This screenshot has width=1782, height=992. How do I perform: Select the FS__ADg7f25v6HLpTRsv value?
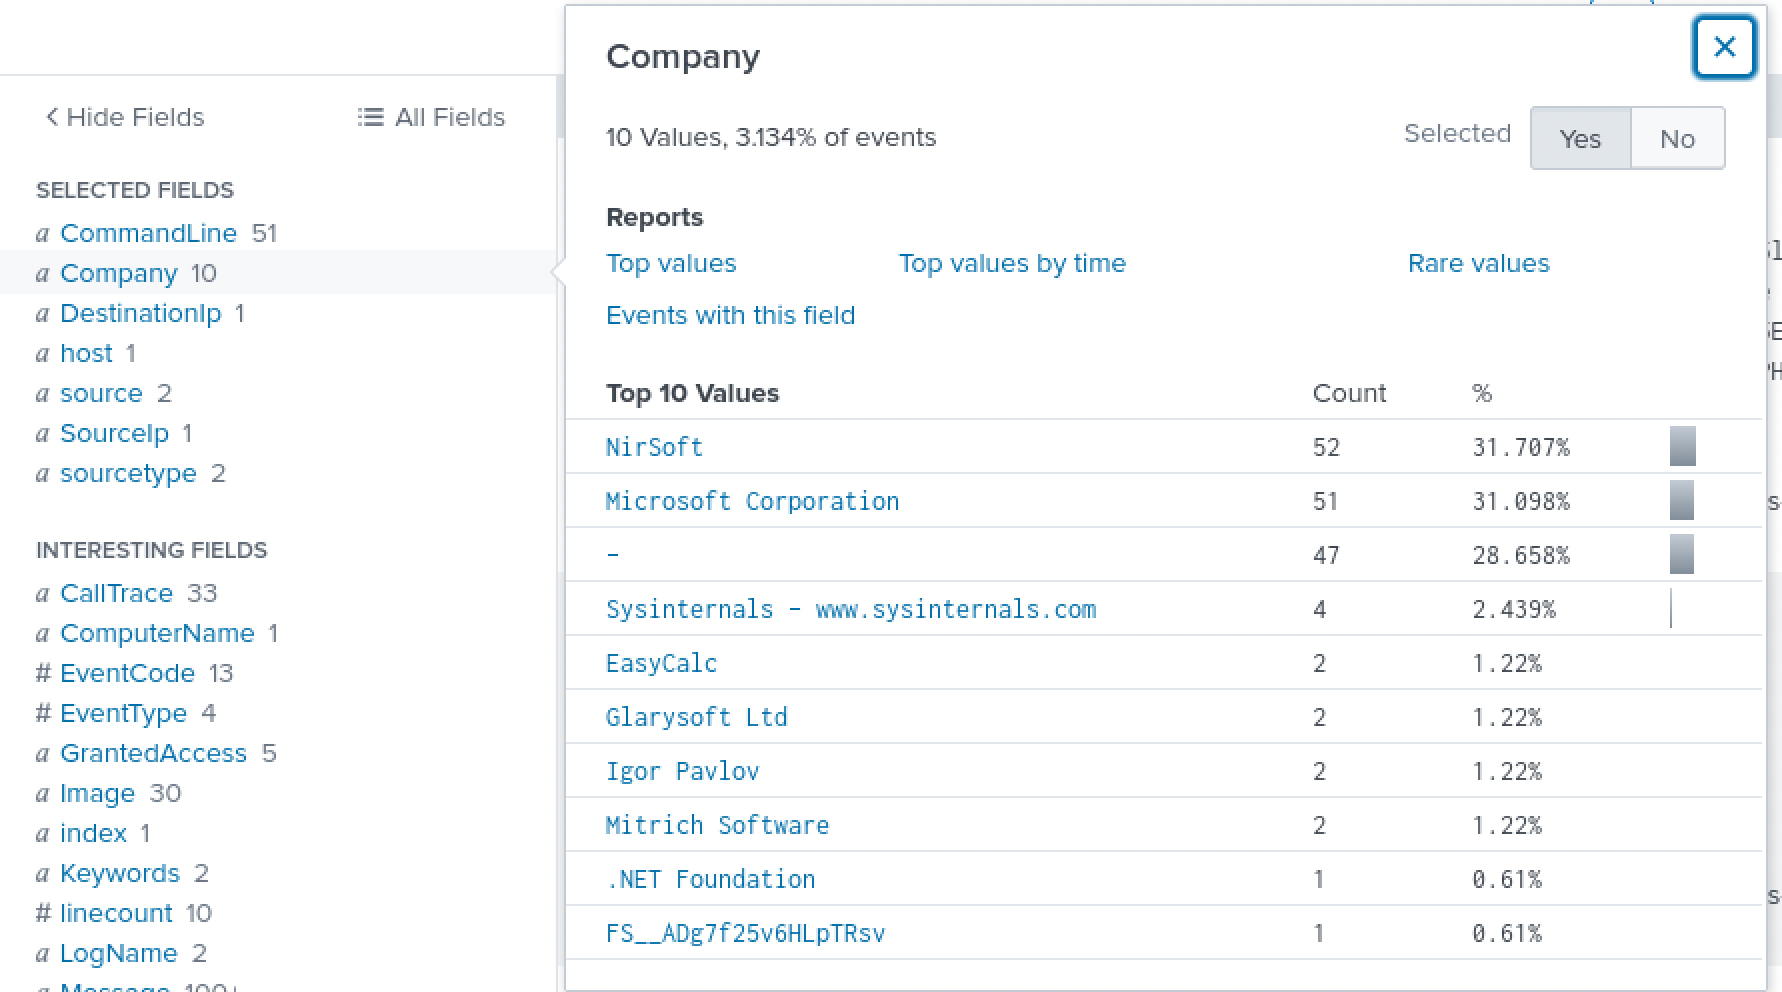click(745, 933)
